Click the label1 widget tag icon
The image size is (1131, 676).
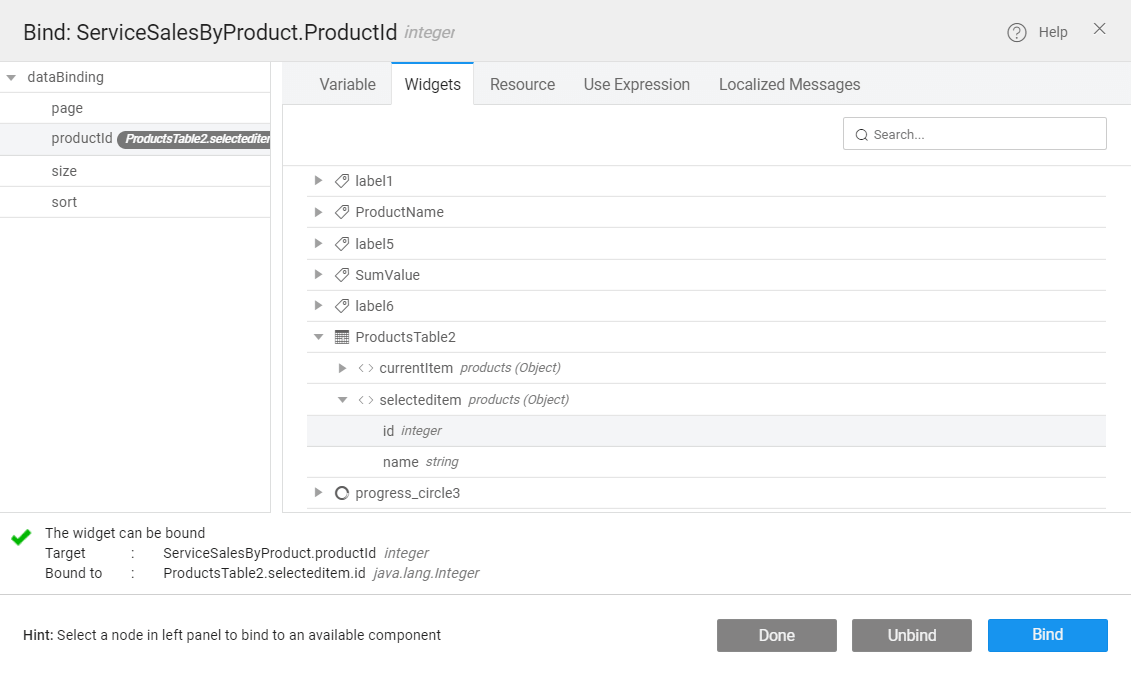(342, 181)
